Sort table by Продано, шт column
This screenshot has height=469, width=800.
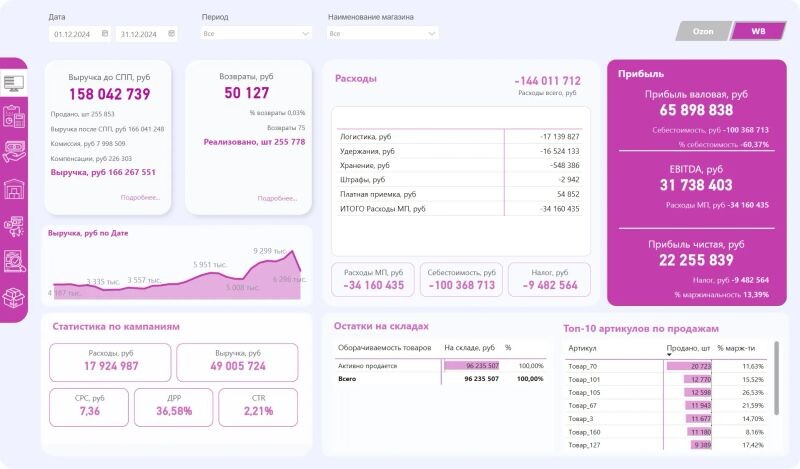pos(686,348)
